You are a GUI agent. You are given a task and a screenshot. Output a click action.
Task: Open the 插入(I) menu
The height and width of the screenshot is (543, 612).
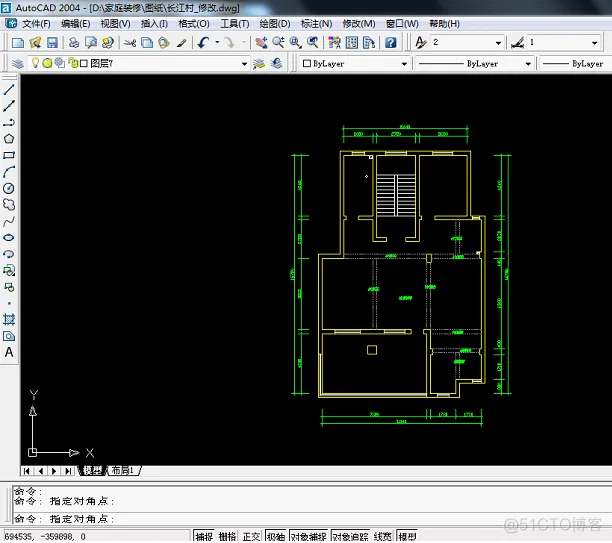pyautogui.click(x=154, y=24)
